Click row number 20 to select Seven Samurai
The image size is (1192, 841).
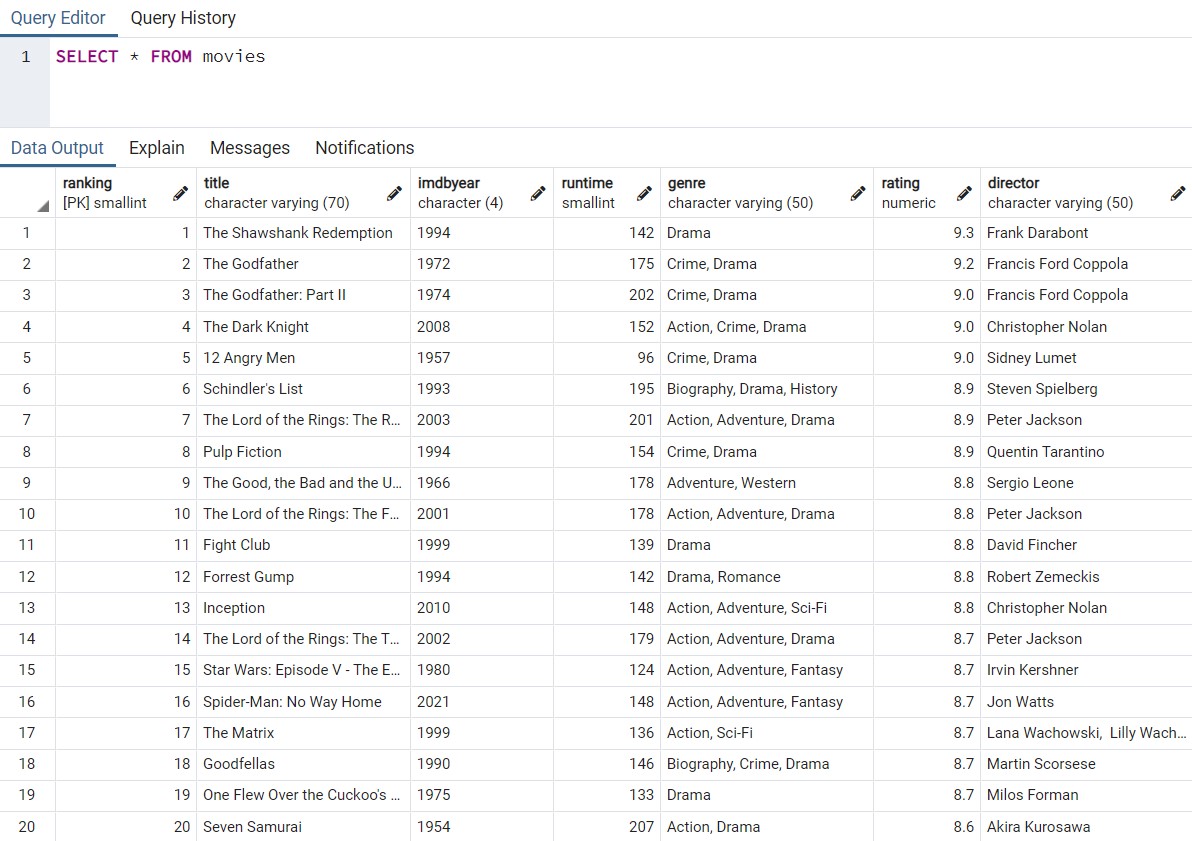click(25, 827)
